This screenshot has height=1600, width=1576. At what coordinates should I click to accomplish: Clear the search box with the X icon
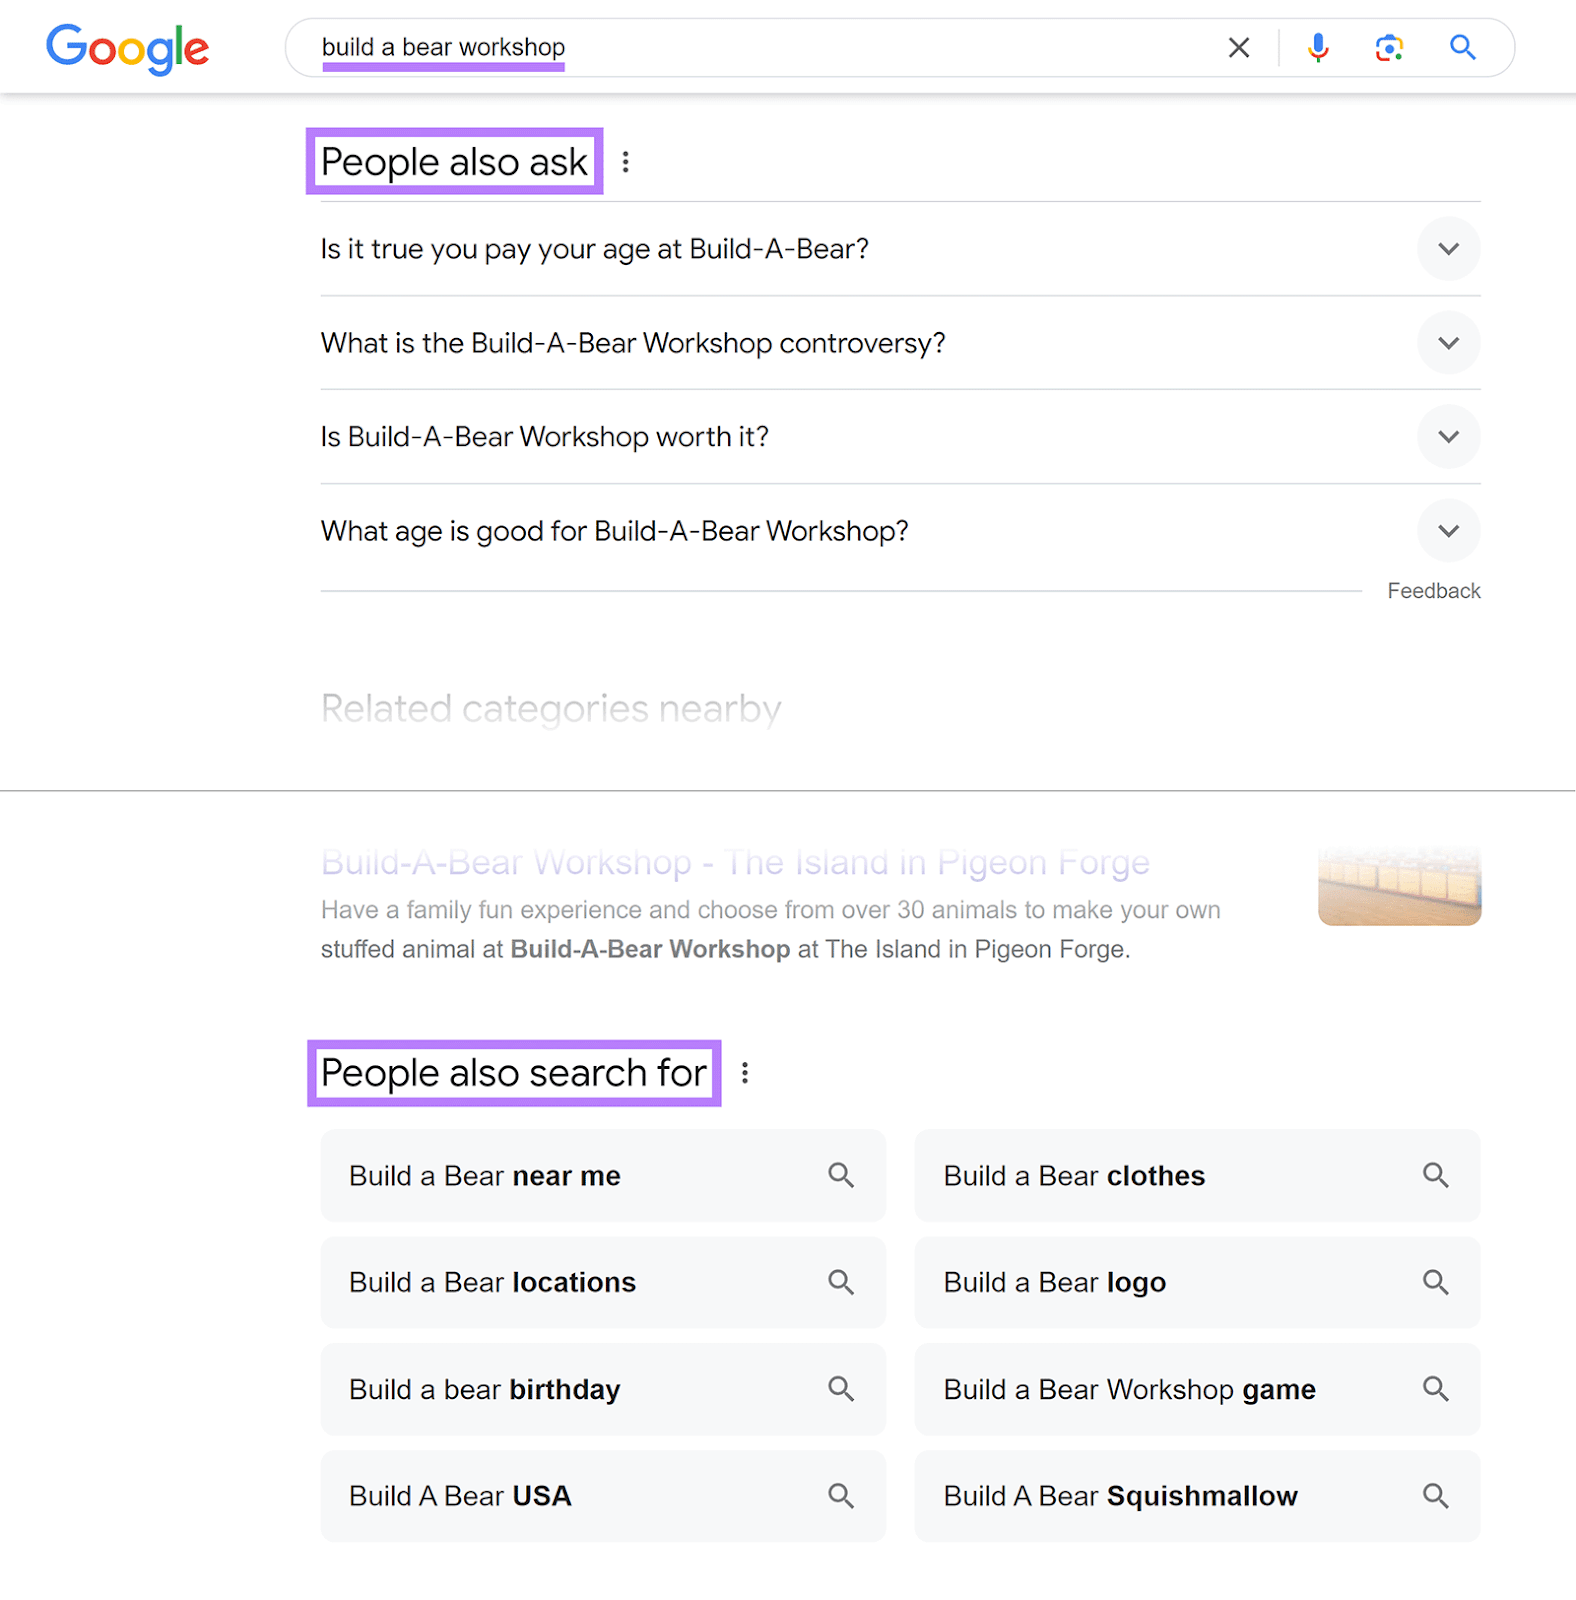pyautogui.click(x=1238, y=47)
